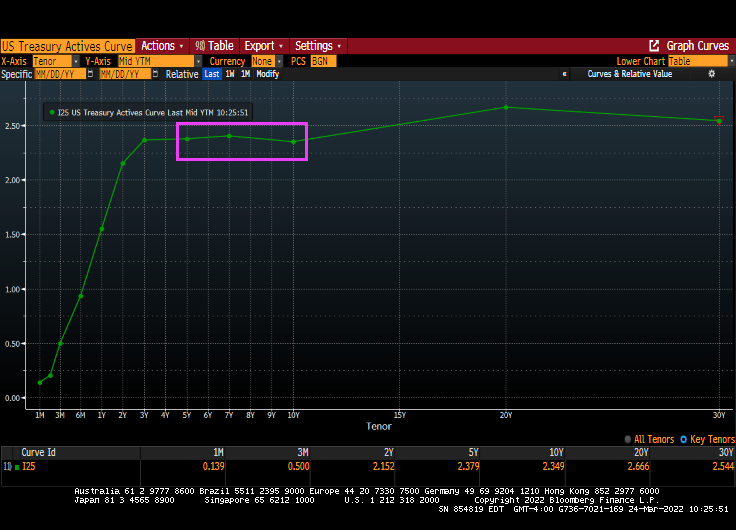Click the green legend marker for I25 curve
Image resolution: width=736 pixels, height=530 pixels.
click(52, 113)
